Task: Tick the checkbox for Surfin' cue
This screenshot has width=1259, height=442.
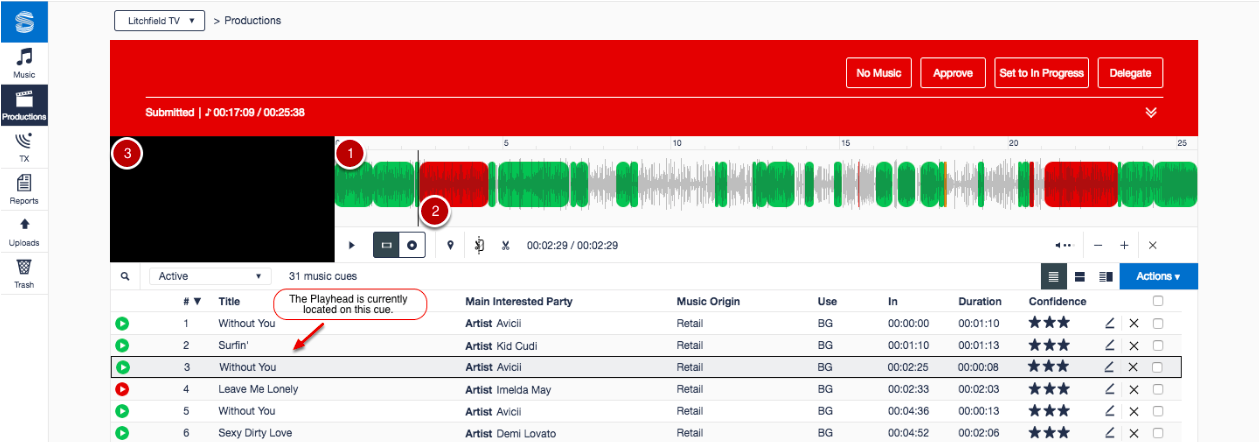Action: pyautogui.click(x=1158, y=345)
